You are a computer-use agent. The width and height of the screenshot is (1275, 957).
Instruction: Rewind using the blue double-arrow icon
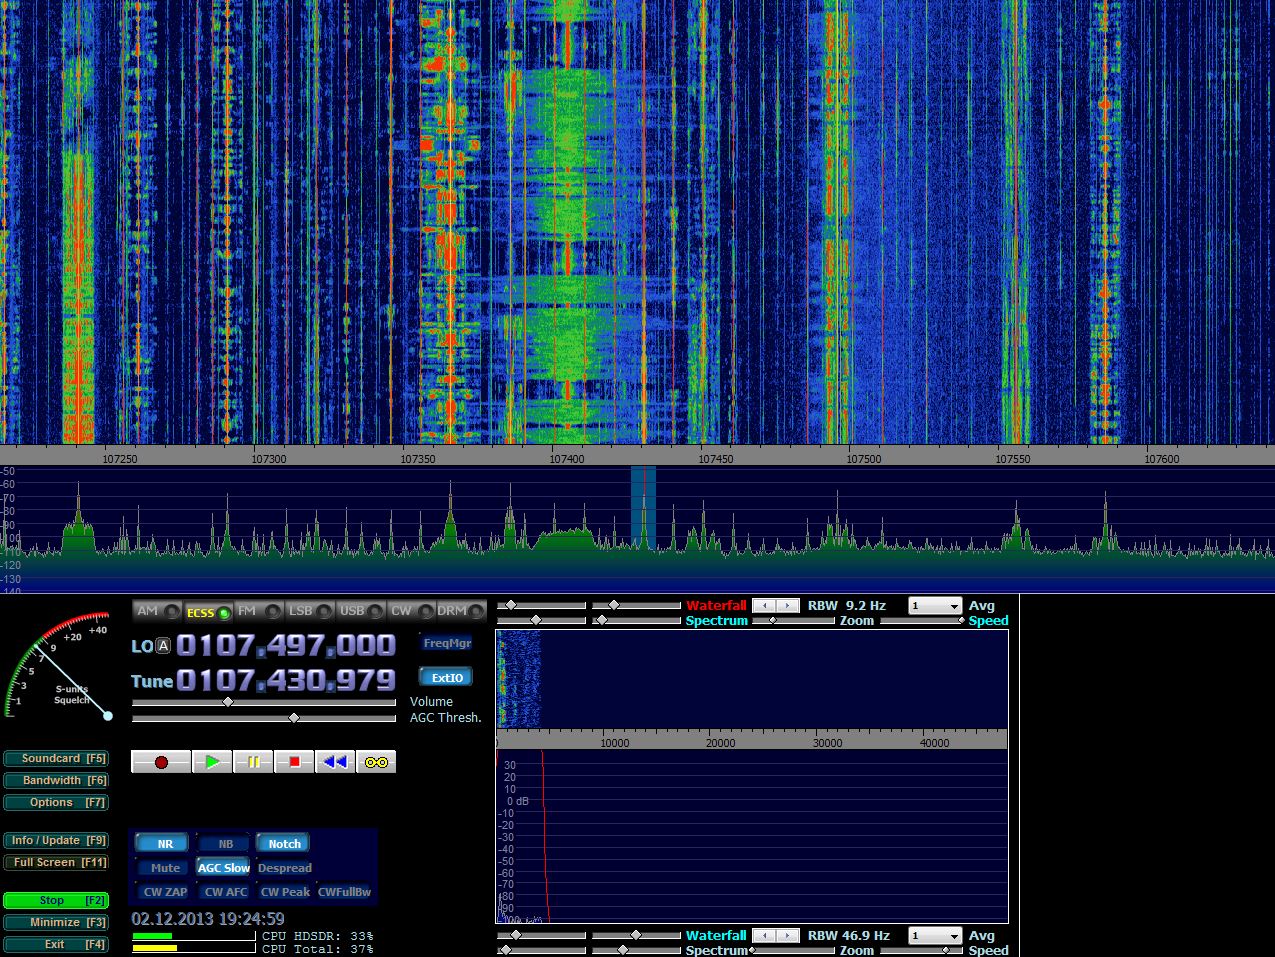coord(335,762)
